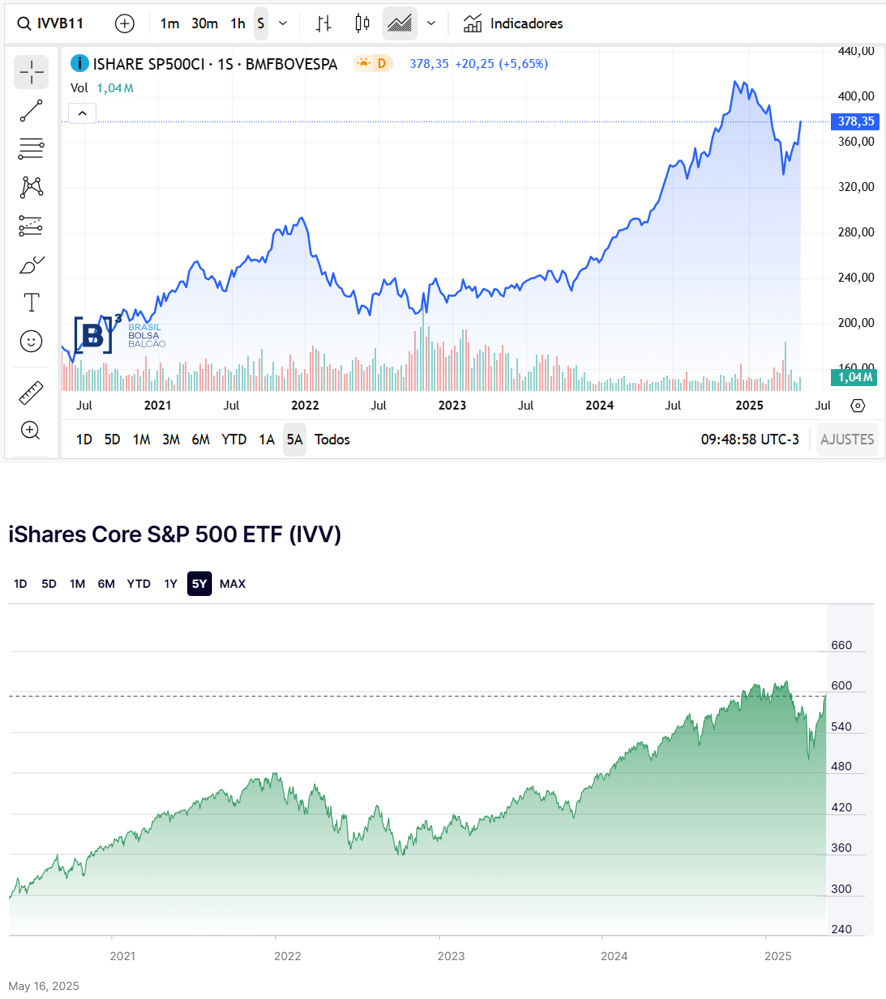Collapse the volume legend with chevron
The image size is (886, 999).
click(x=82, y=113)
